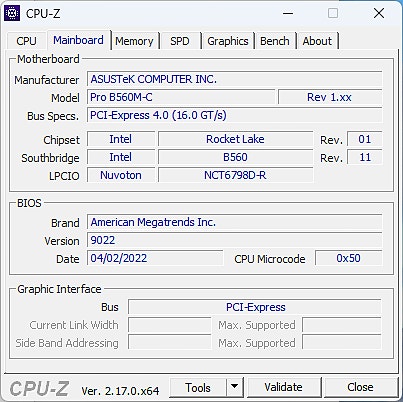Click the Chipset vendor Intel field
The height and width of the screenshot is (402, 403).
[121, 139]
